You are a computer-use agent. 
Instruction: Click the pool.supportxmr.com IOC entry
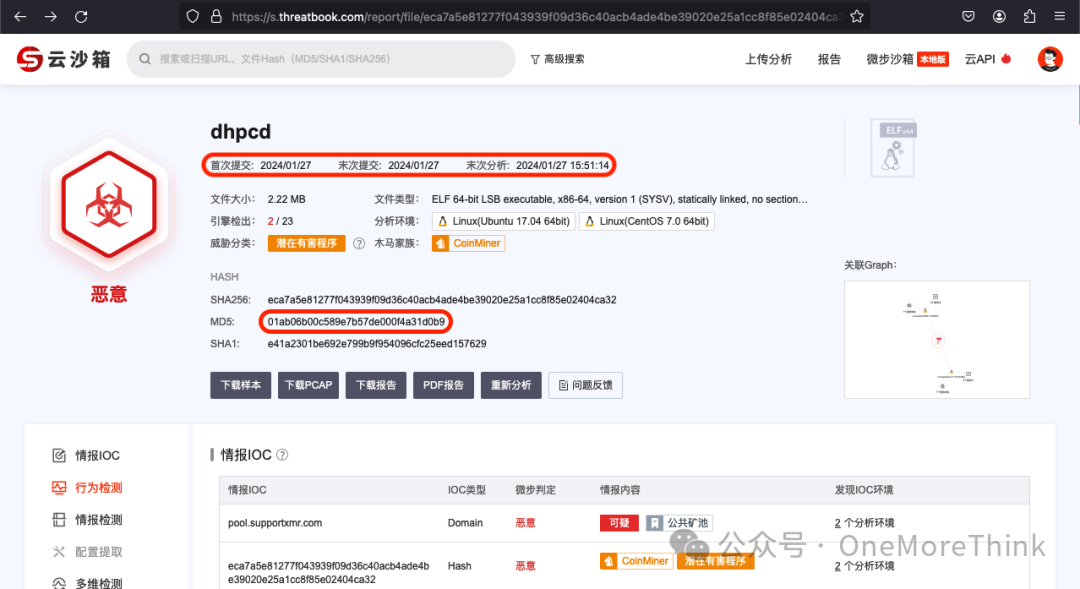click(275, 523)
